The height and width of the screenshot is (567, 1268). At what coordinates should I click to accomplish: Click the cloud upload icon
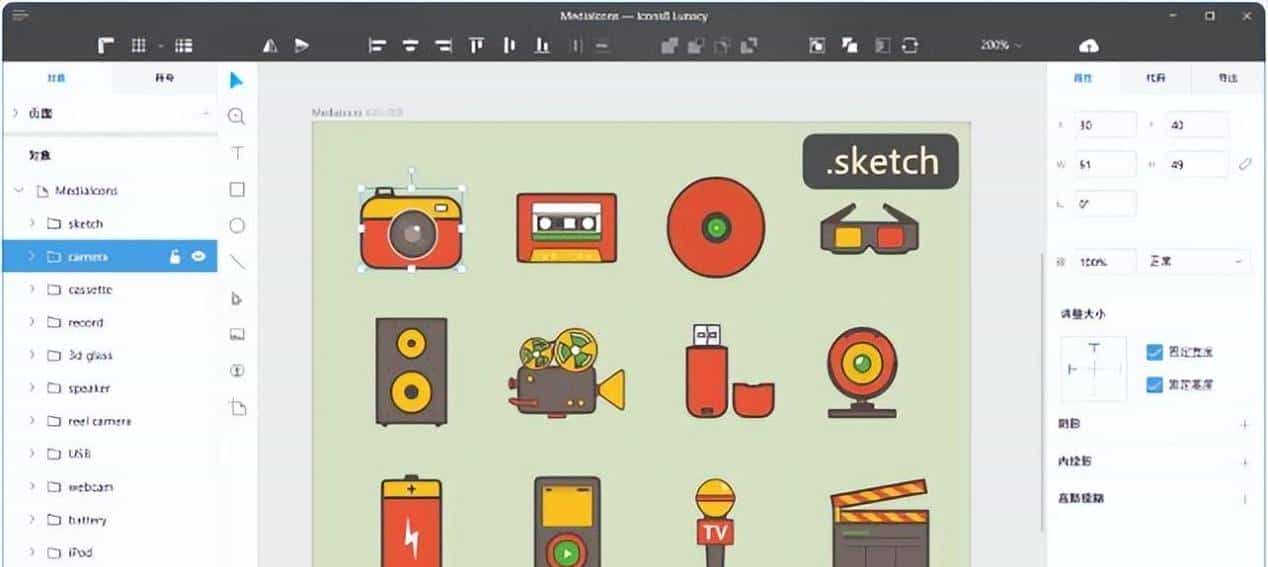(1089, 46)
